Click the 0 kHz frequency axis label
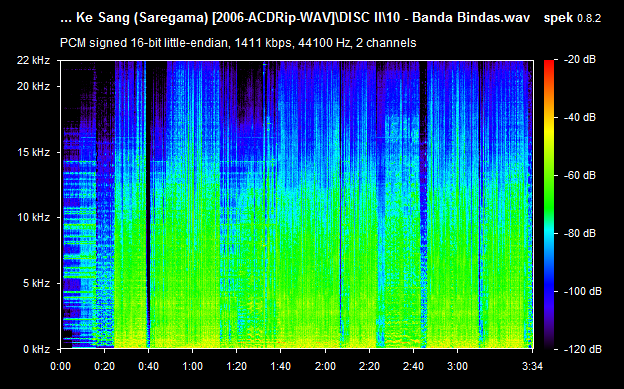Screen dimensions: 624x389 36,349
